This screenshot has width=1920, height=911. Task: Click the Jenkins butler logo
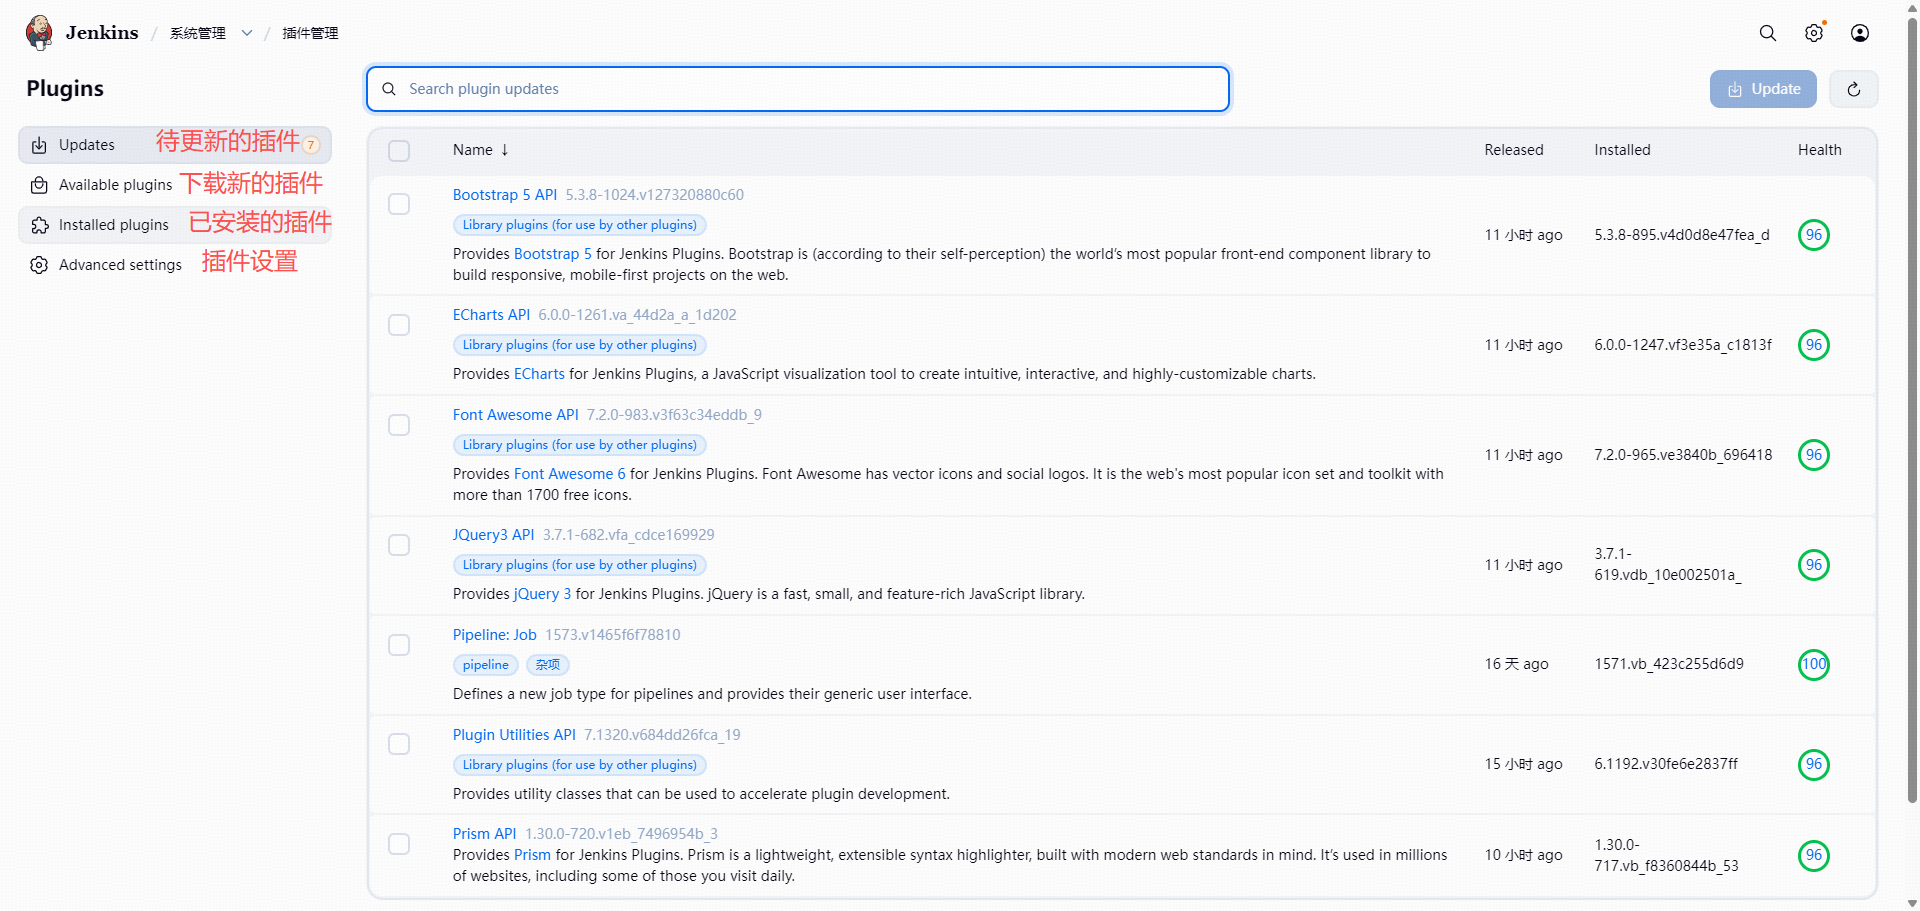point(40,32)
